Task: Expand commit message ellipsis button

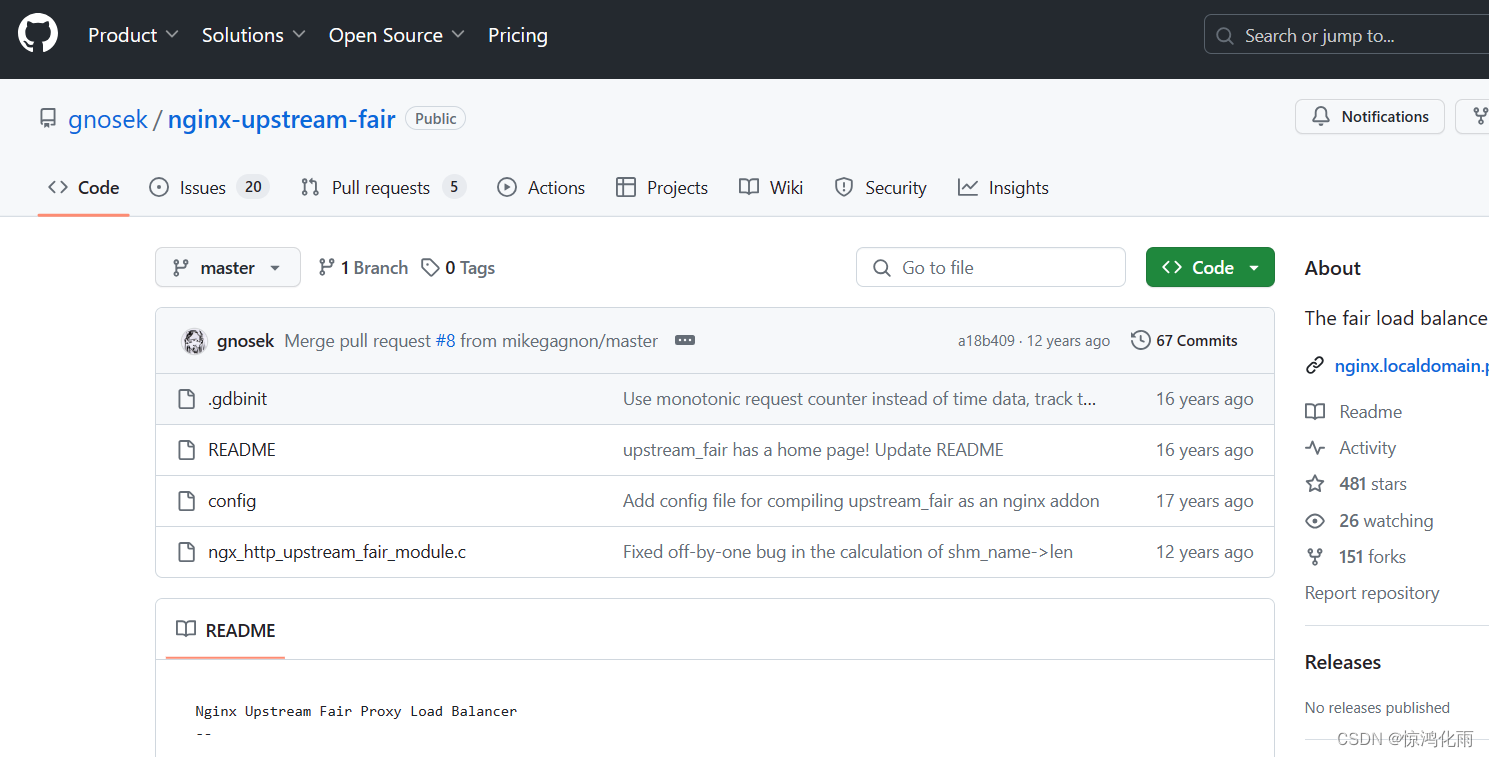Action: [x=685, y=340]
